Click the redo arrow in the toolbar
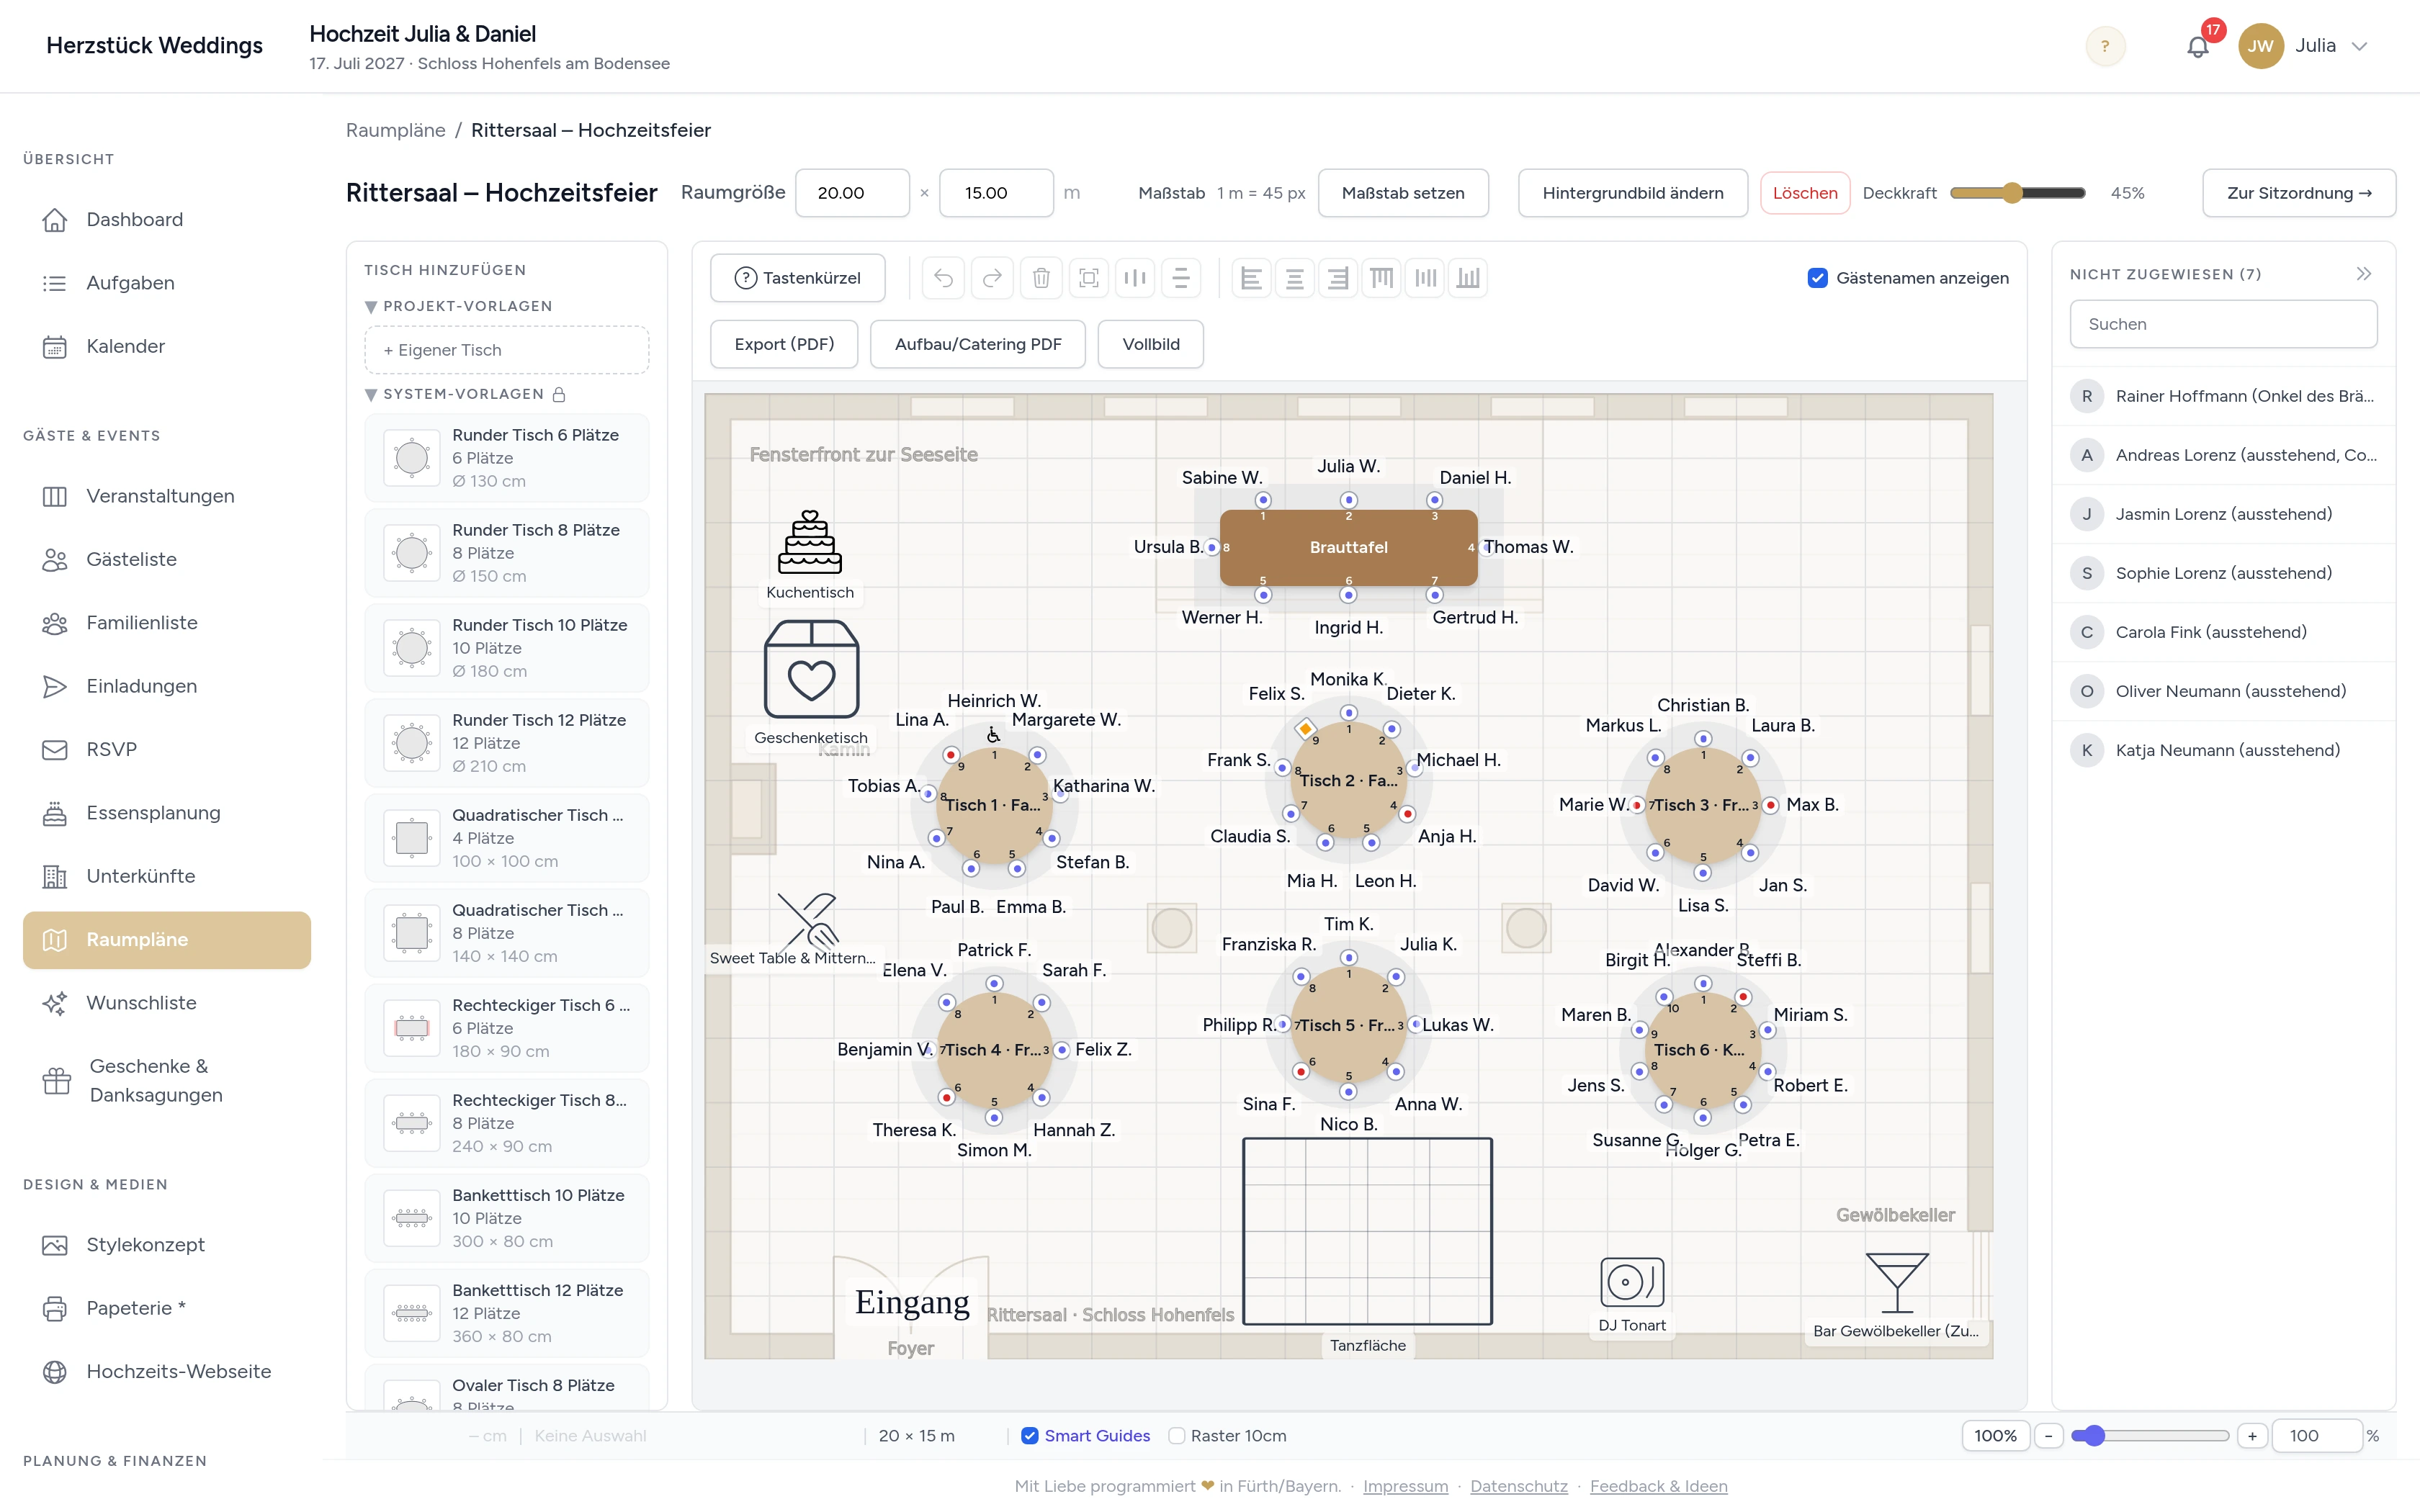 (992, 278)
